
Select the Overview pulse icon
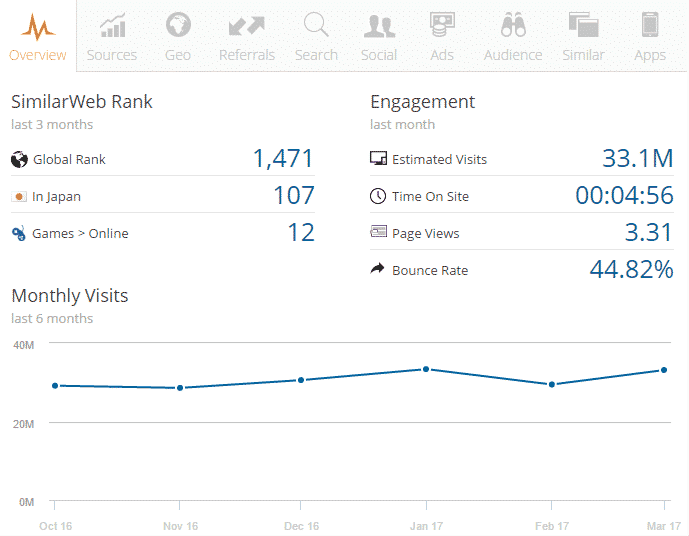coord(38,26)
